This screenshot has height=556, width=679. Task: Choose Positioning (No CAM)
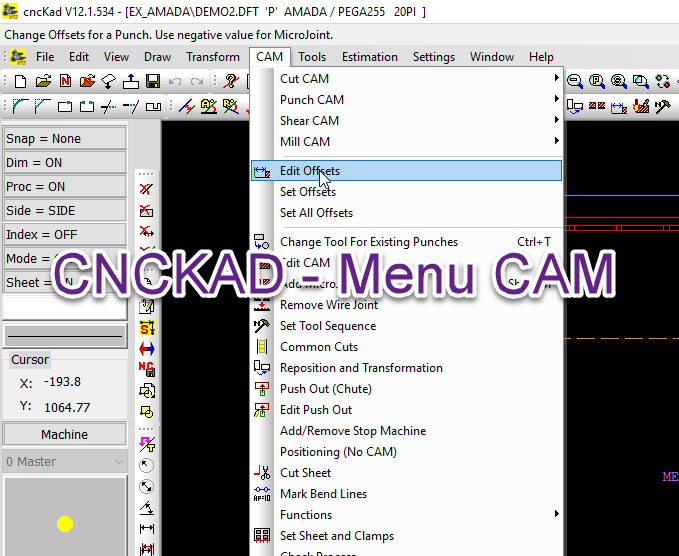tap(406, 452)
